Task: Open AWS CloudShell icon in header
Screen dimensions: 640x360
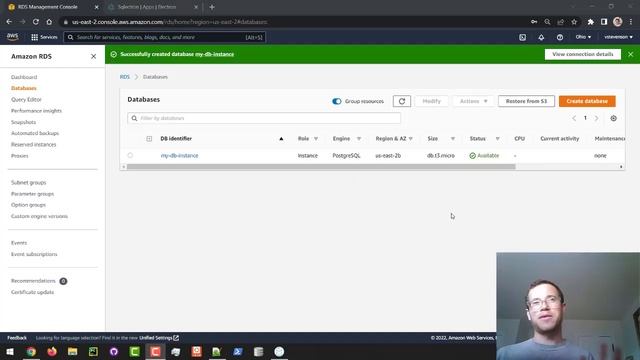Action: 522,37
